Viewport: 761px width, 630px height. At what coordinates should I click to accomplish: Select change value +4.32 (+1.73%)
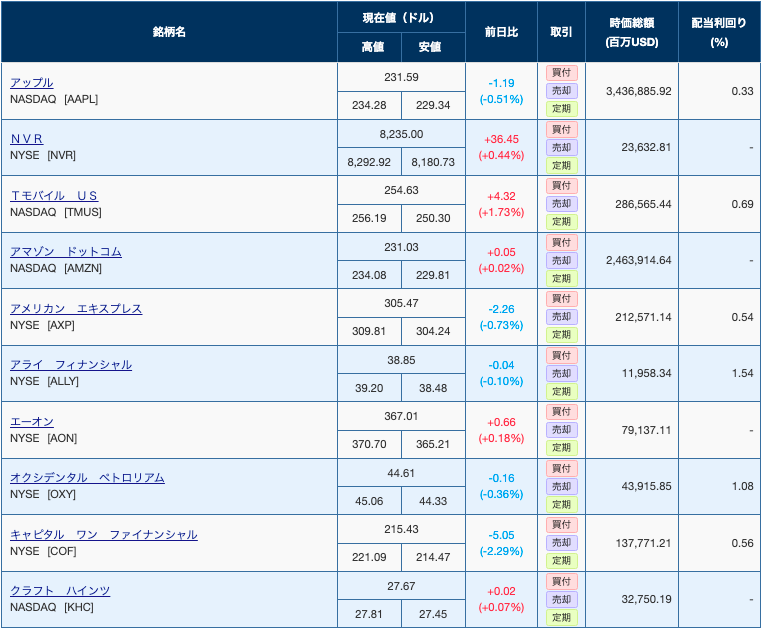[501, 204]
